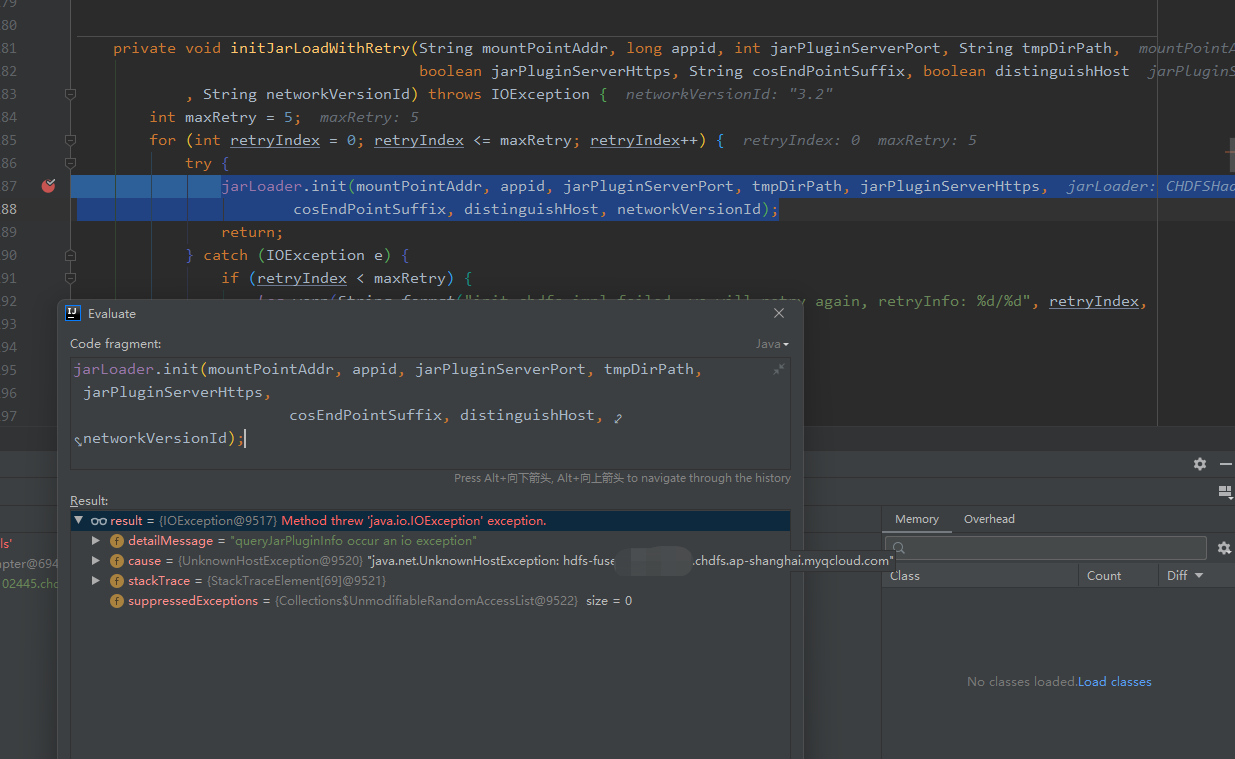Click the Load classes link
Screen dimensions: 1235x759
coord(1115,681)
